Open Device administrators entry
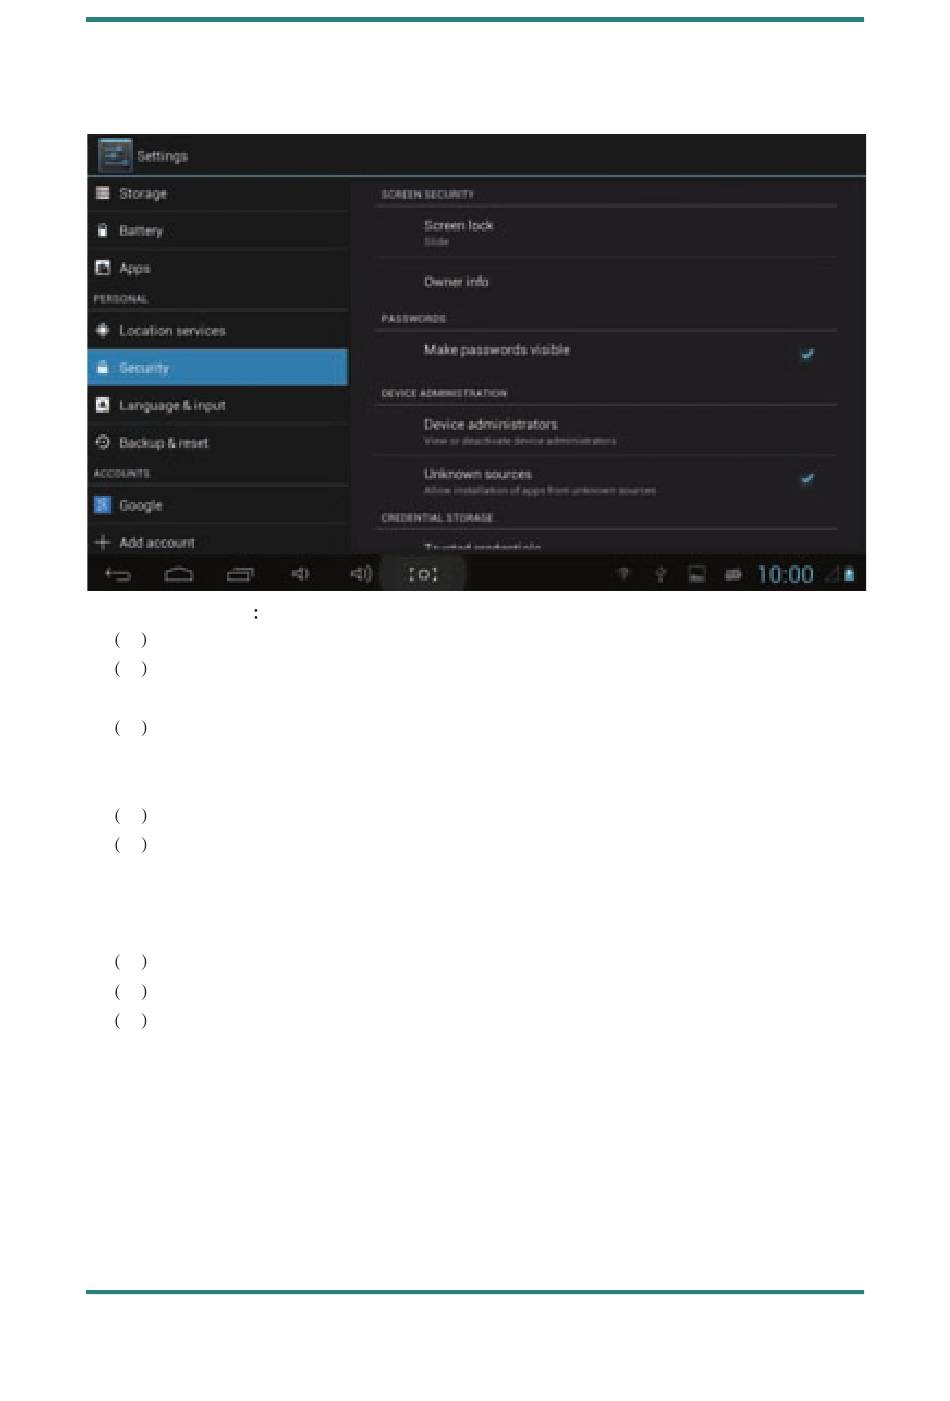 coord(605,431)
